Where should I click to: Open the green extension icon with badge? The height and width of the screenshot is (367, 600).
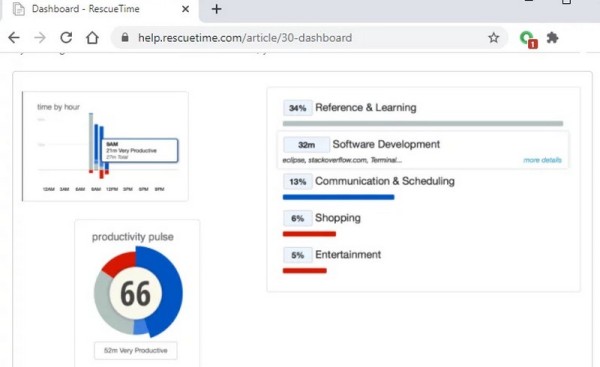[x=528, y=39]
